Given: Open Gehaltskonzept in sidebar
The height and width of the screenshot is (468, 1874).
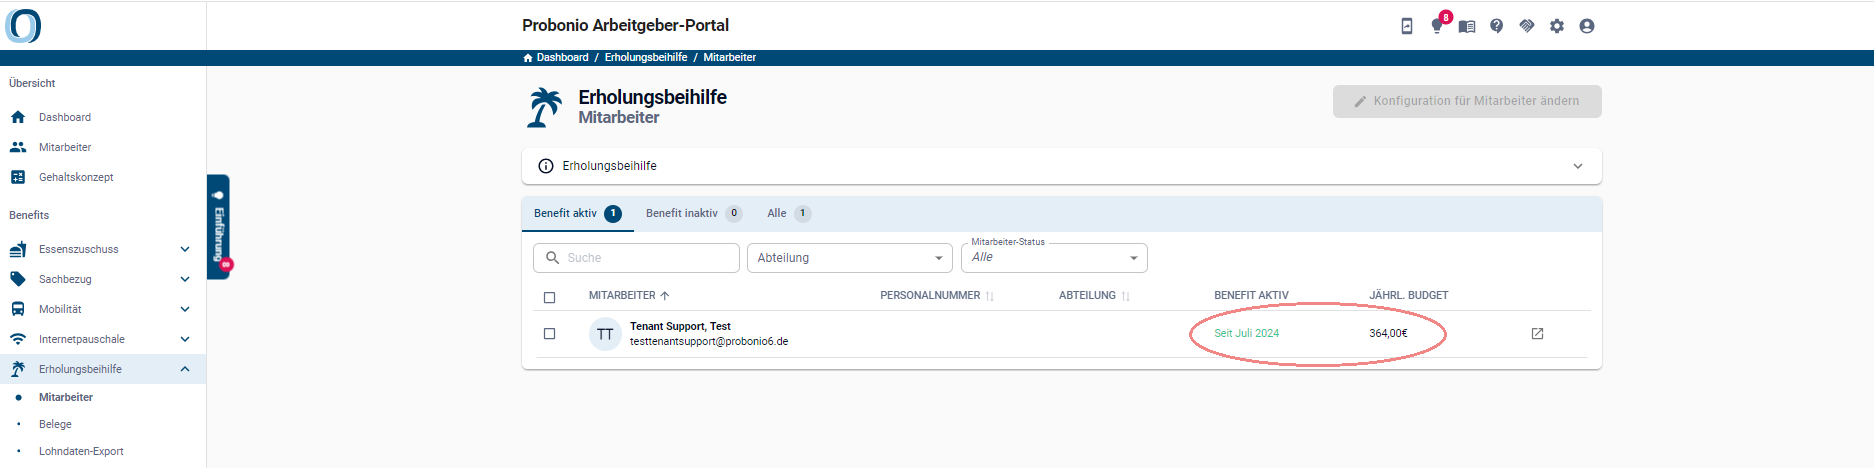Looking at the screenshot, I should [76, 177].
